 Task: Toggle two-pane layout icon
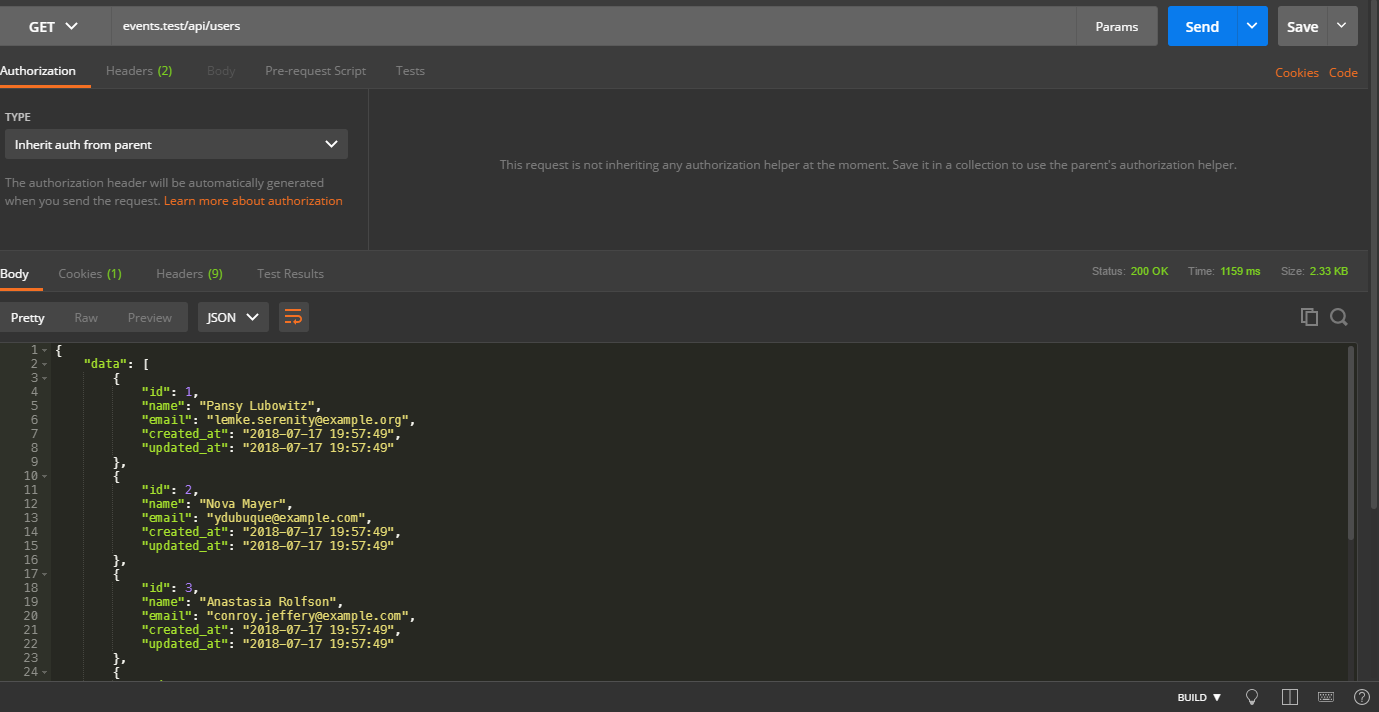click(1290, 697)
